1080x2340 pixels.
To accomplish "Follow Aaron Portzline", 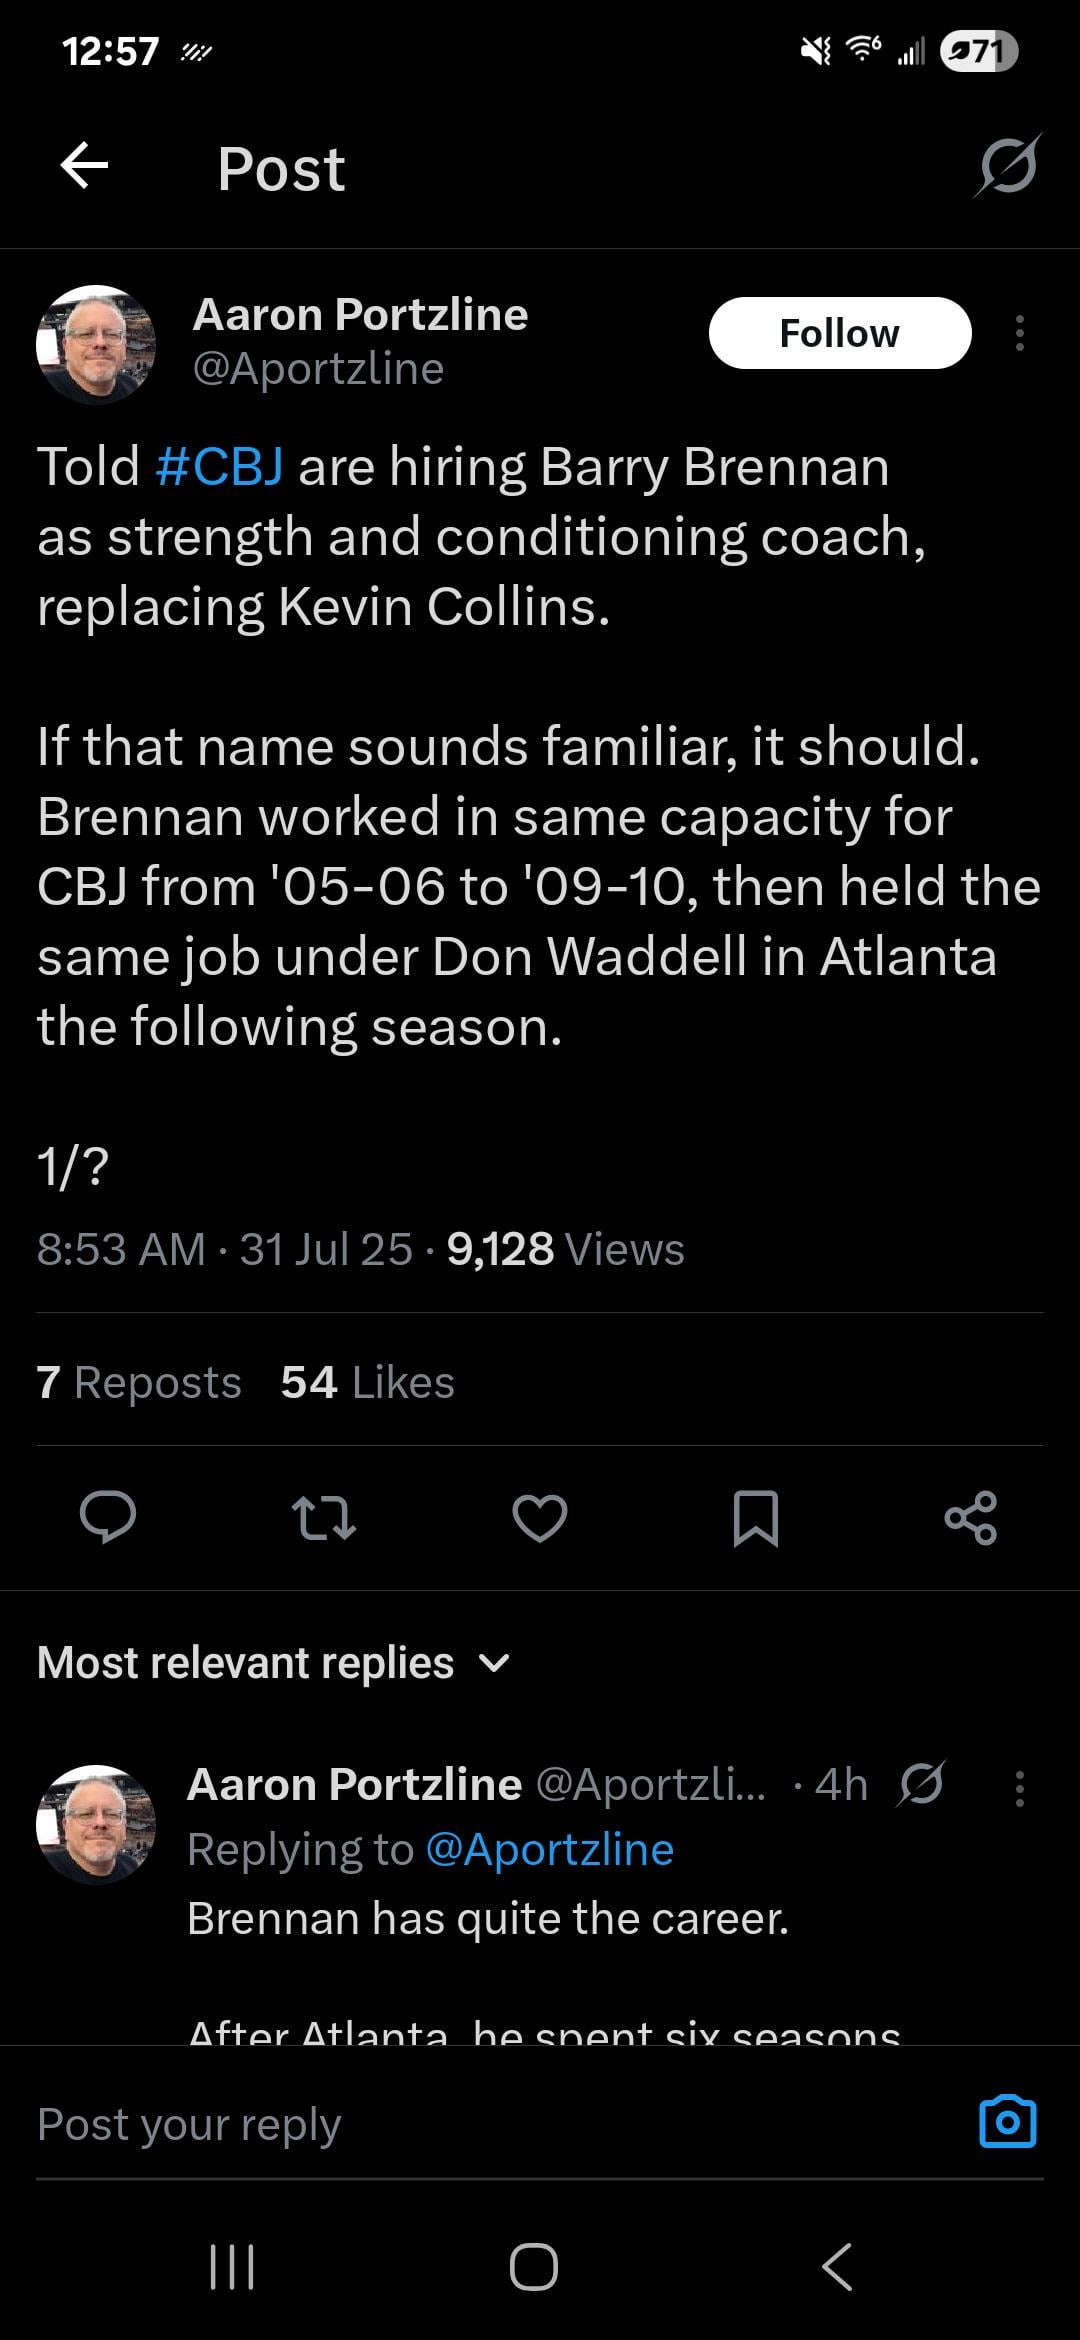I will click(x=839, y=333).
